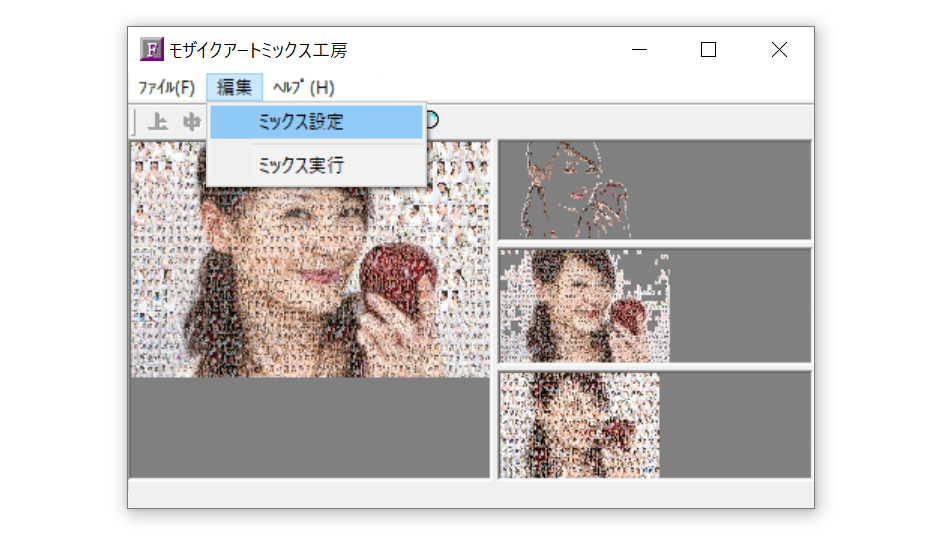Screen dimensions: 950x540
Task: Minimize the モザイクアートミックス工房 window
Action: (x=640, y=50)
